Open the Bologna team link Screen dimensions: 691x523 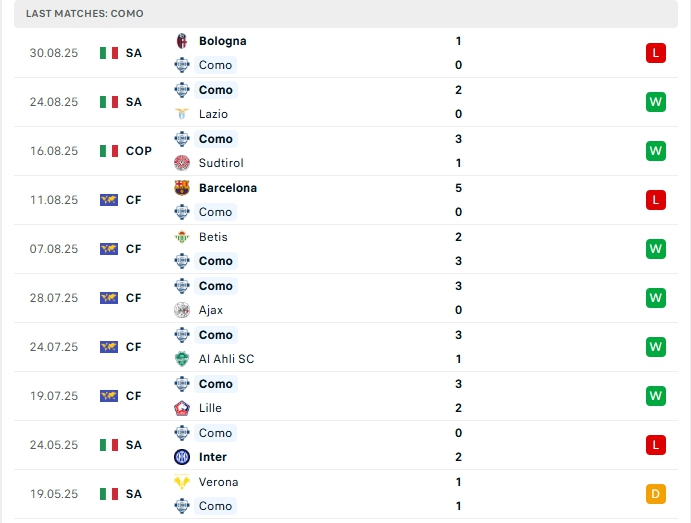click(x=222, y=41)
